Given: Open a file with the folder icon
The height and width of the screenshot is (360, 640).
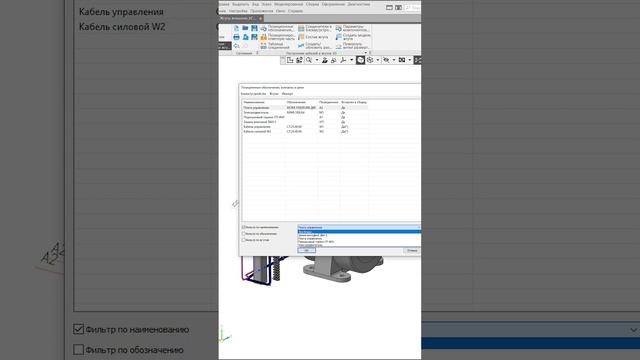Looking at the screenshot, I should [245, 28].
